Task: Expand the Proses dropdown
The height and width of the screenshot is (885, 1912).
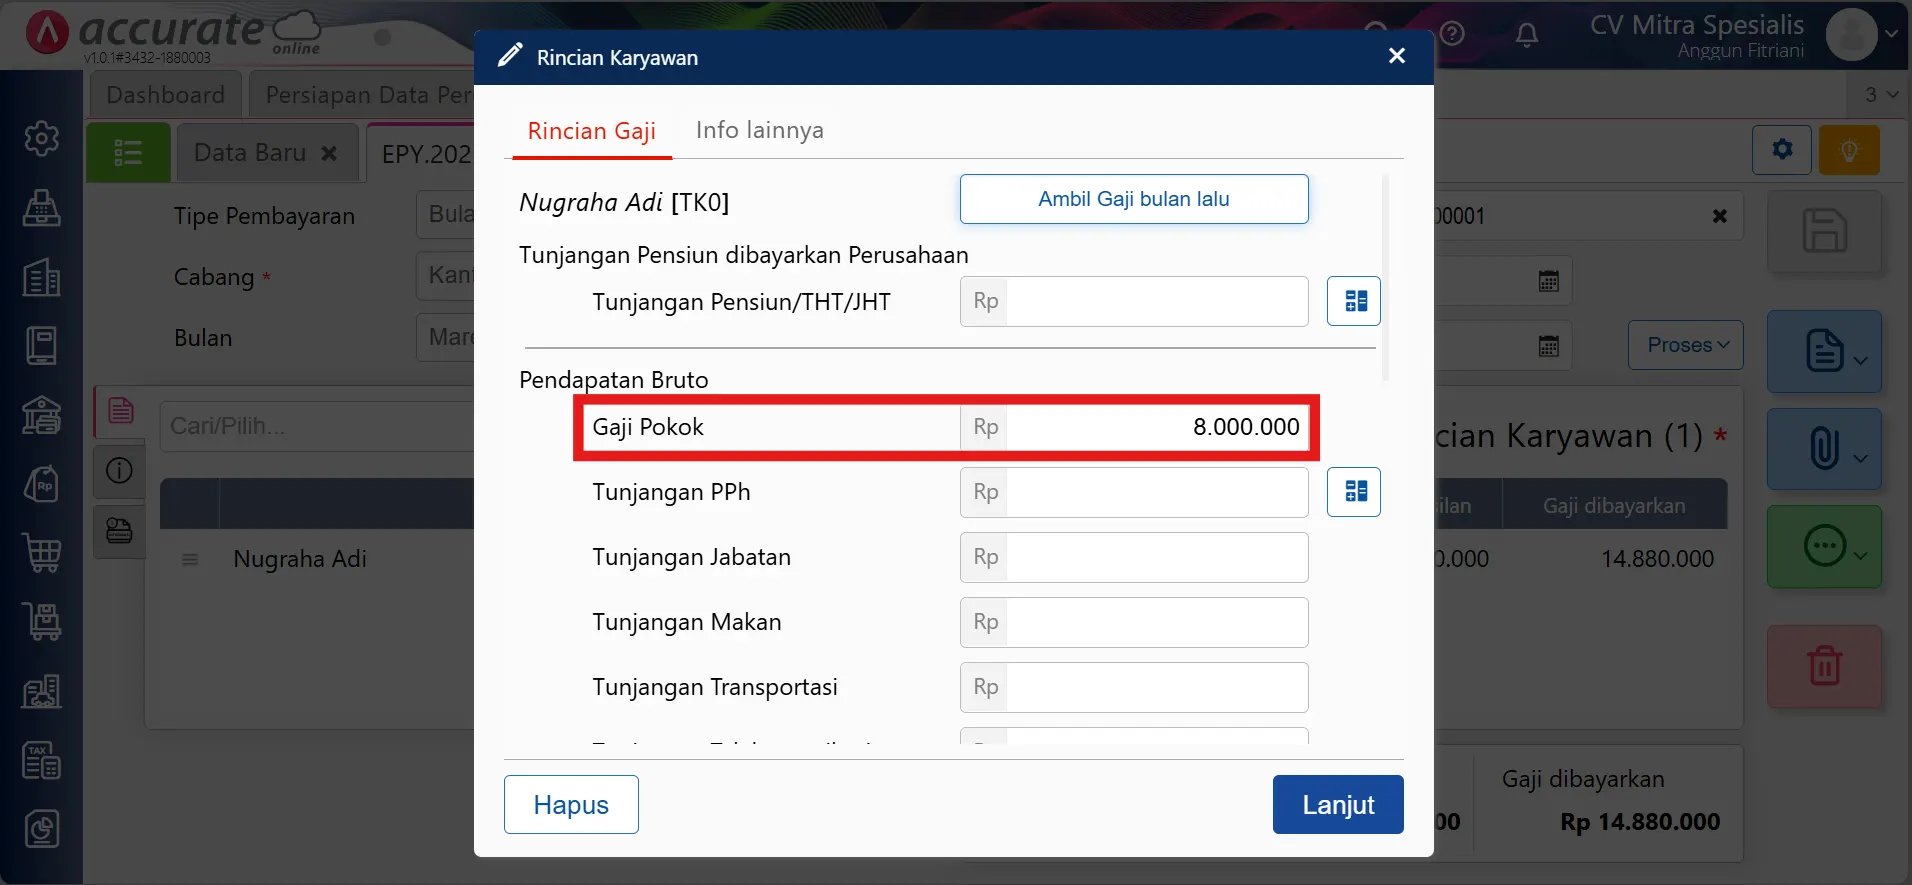Action: click(1686, 345)
